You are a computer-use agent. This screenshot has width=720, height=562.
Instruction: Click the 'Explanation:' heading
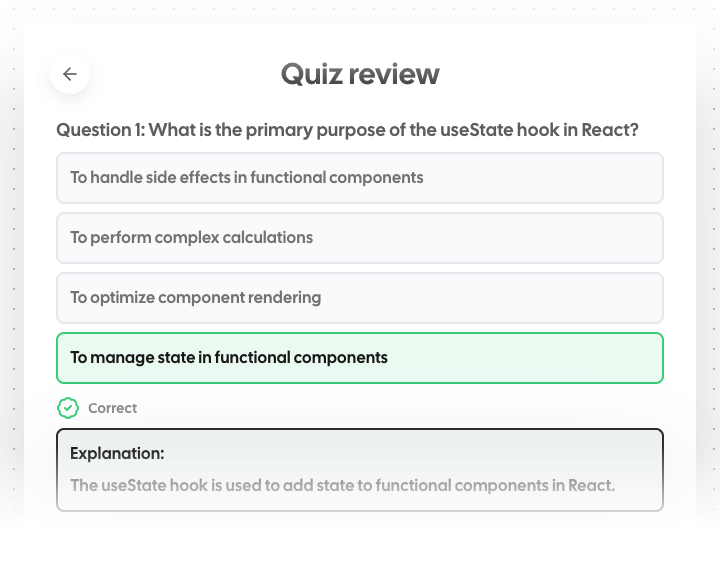coord(117,453)
